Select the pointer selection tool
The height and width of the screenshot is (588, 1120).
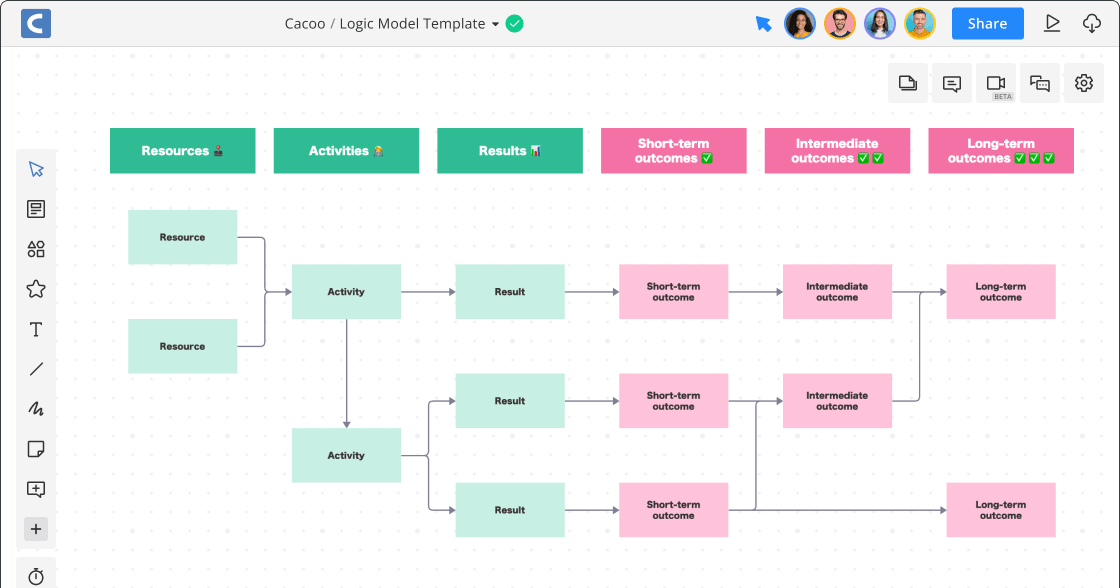(x=36, y=169)
